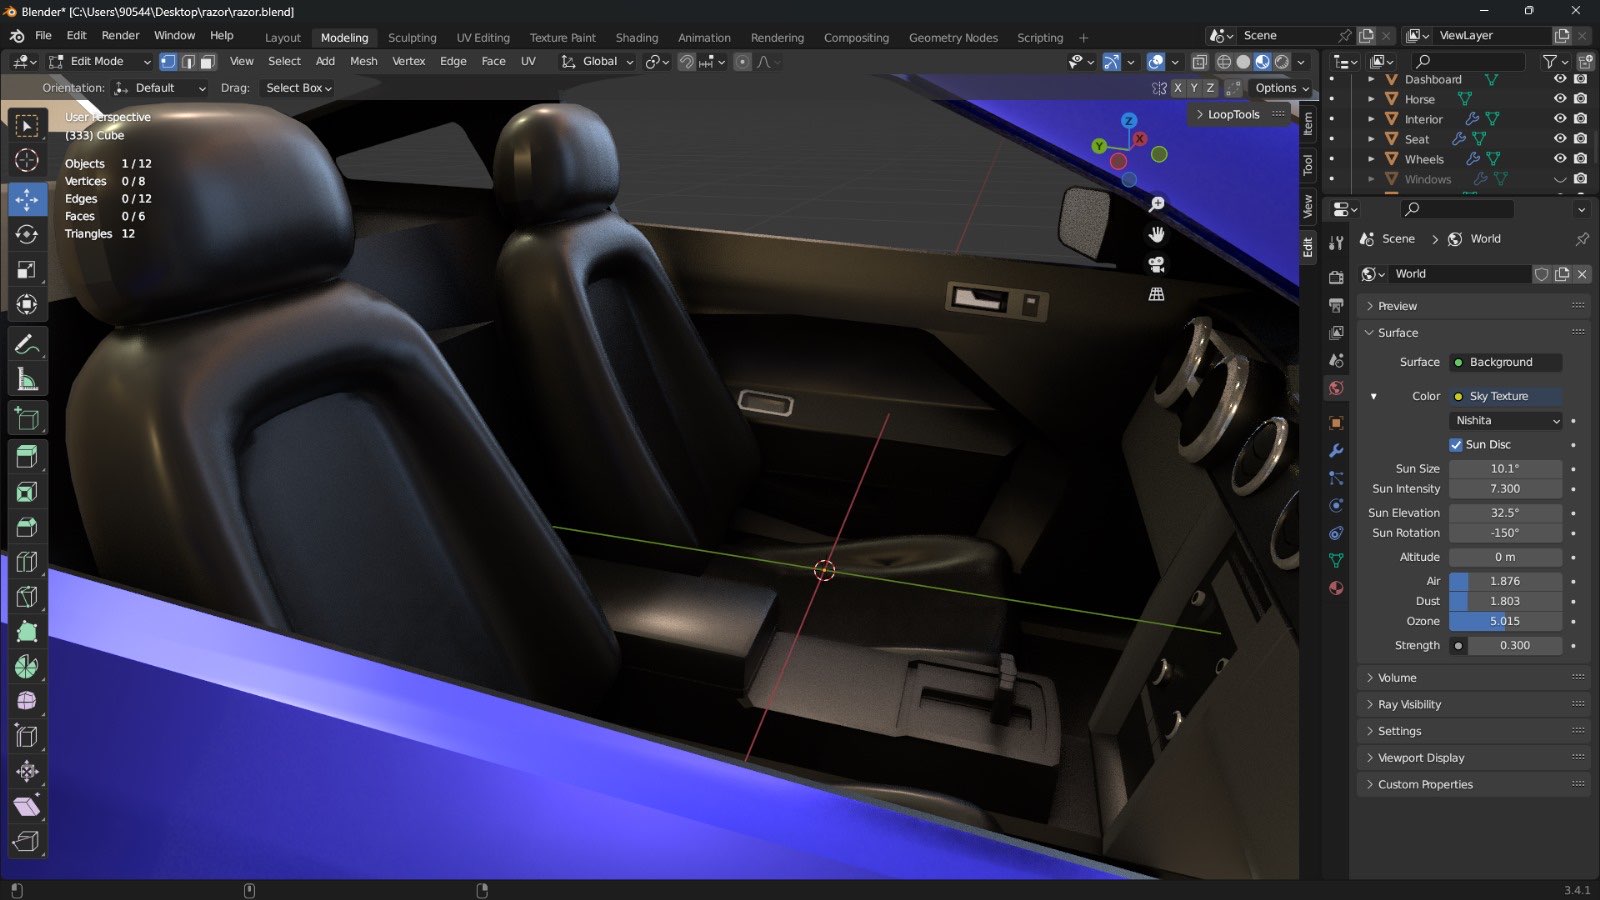Uncheck the Sun Disc checkbox

1456,445
